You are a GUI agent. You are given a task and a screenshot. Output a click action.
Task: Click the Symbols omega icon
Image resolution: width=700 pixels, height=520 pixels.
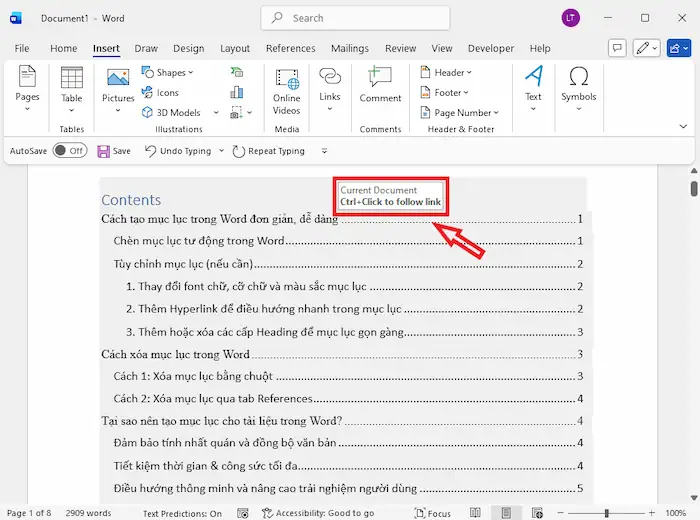pos(578,80)
